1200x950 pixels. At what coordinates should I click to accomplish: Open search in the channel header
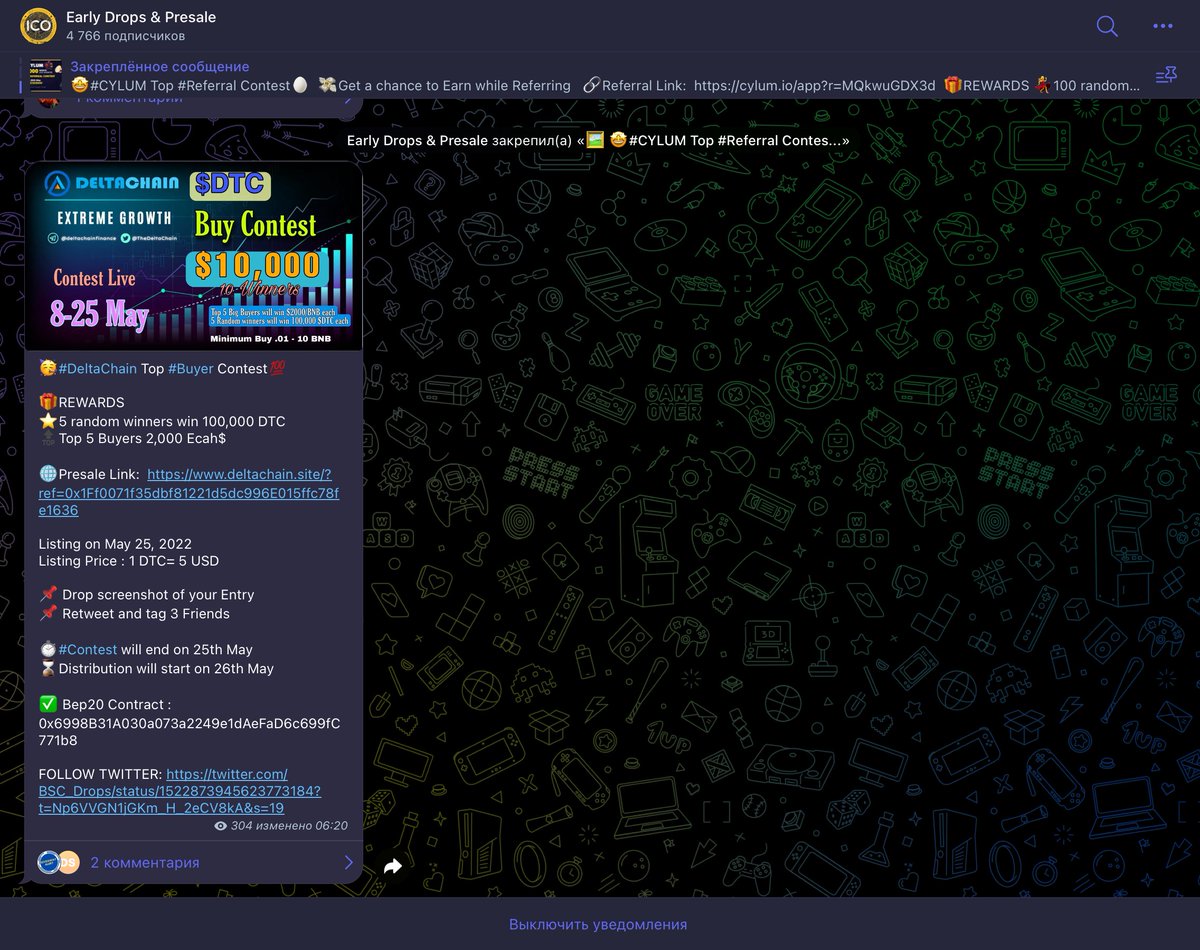(x=1107, y=26)
